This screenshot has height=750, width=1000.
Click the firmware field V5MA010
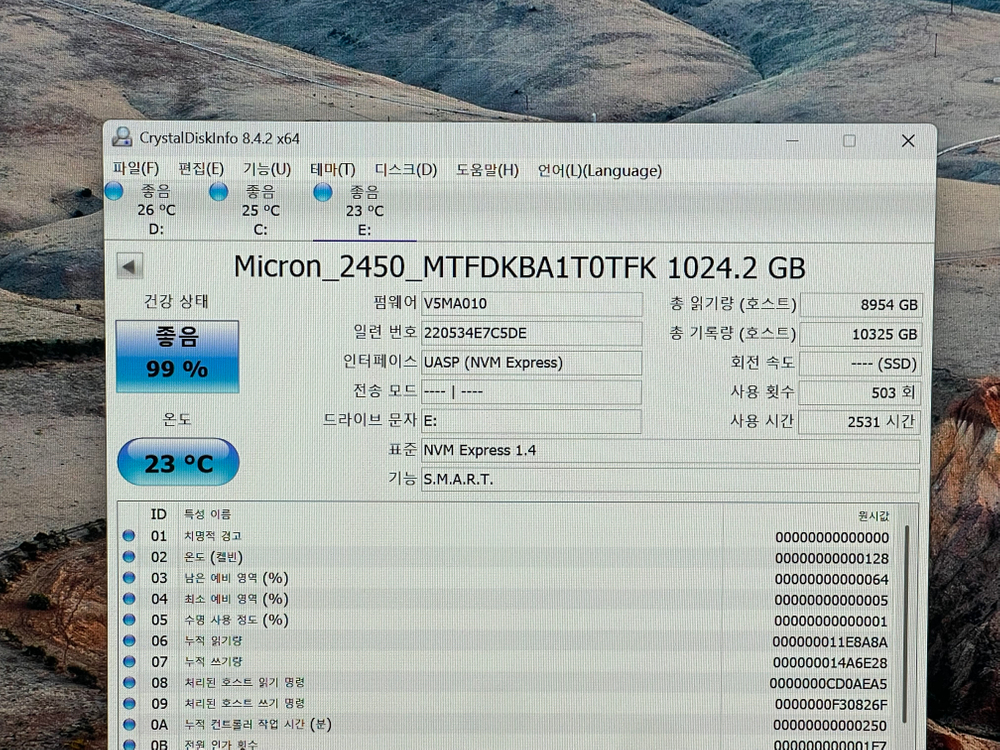(531, 303)
